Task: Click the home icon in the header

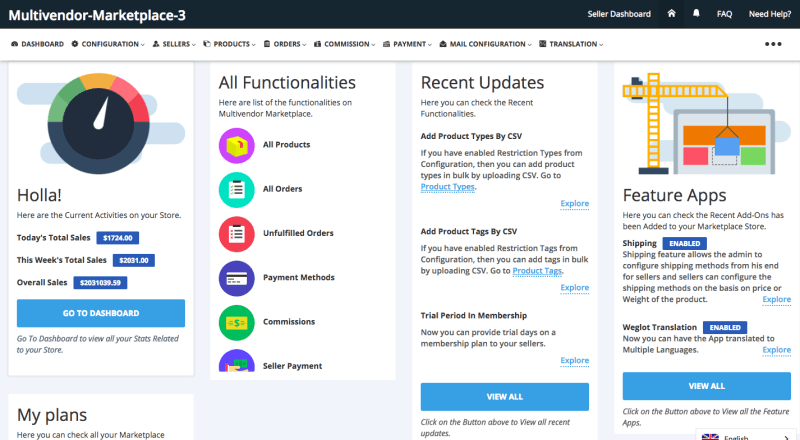Action: coord(669,14)
